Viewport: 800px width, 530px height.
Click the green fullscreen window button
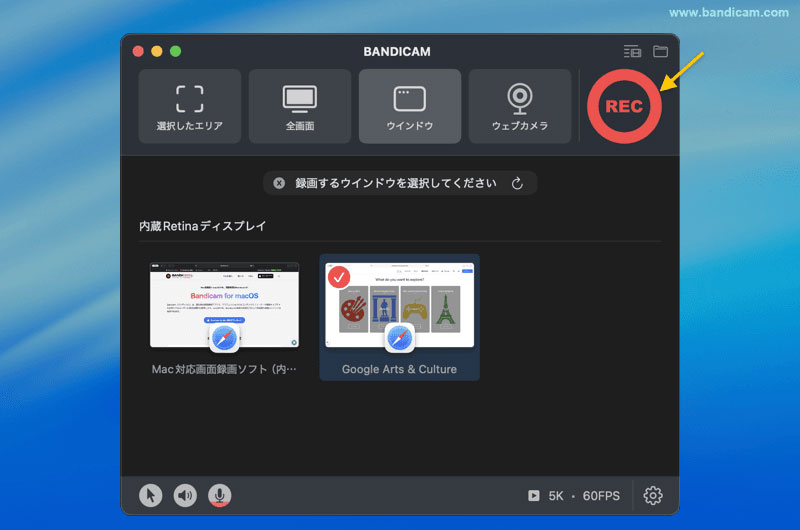pos(176,52)
